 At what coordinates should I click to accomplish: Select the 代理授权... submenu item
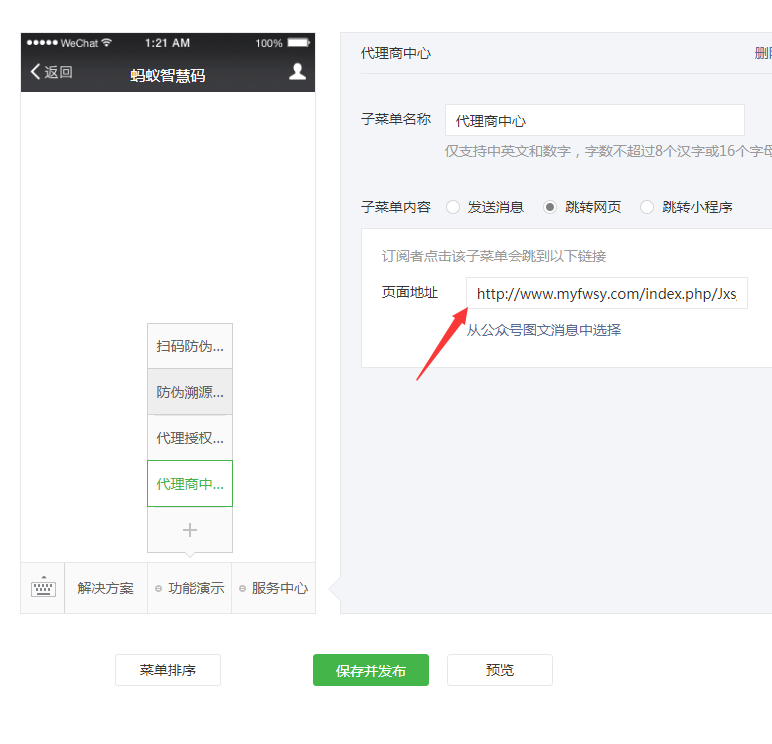[190, 438]
